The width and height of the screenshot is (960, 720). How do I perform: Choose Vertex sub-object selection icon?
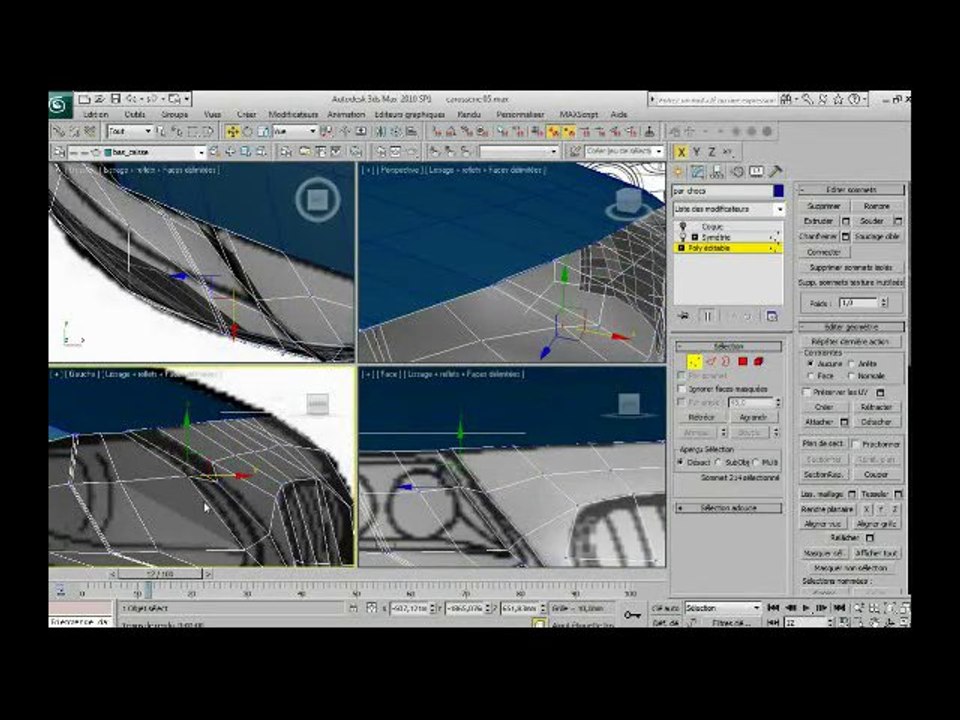(694, 362)
